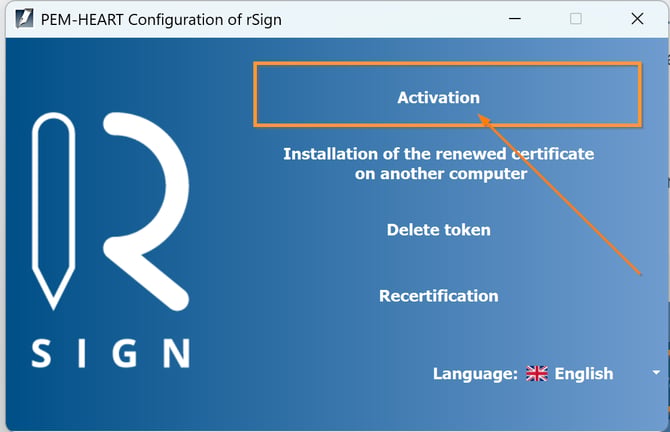The width and height of the screenshot is (670, 432).
Task: Minimize the PEM-HEART Configuration window
Action: [515, 19]
